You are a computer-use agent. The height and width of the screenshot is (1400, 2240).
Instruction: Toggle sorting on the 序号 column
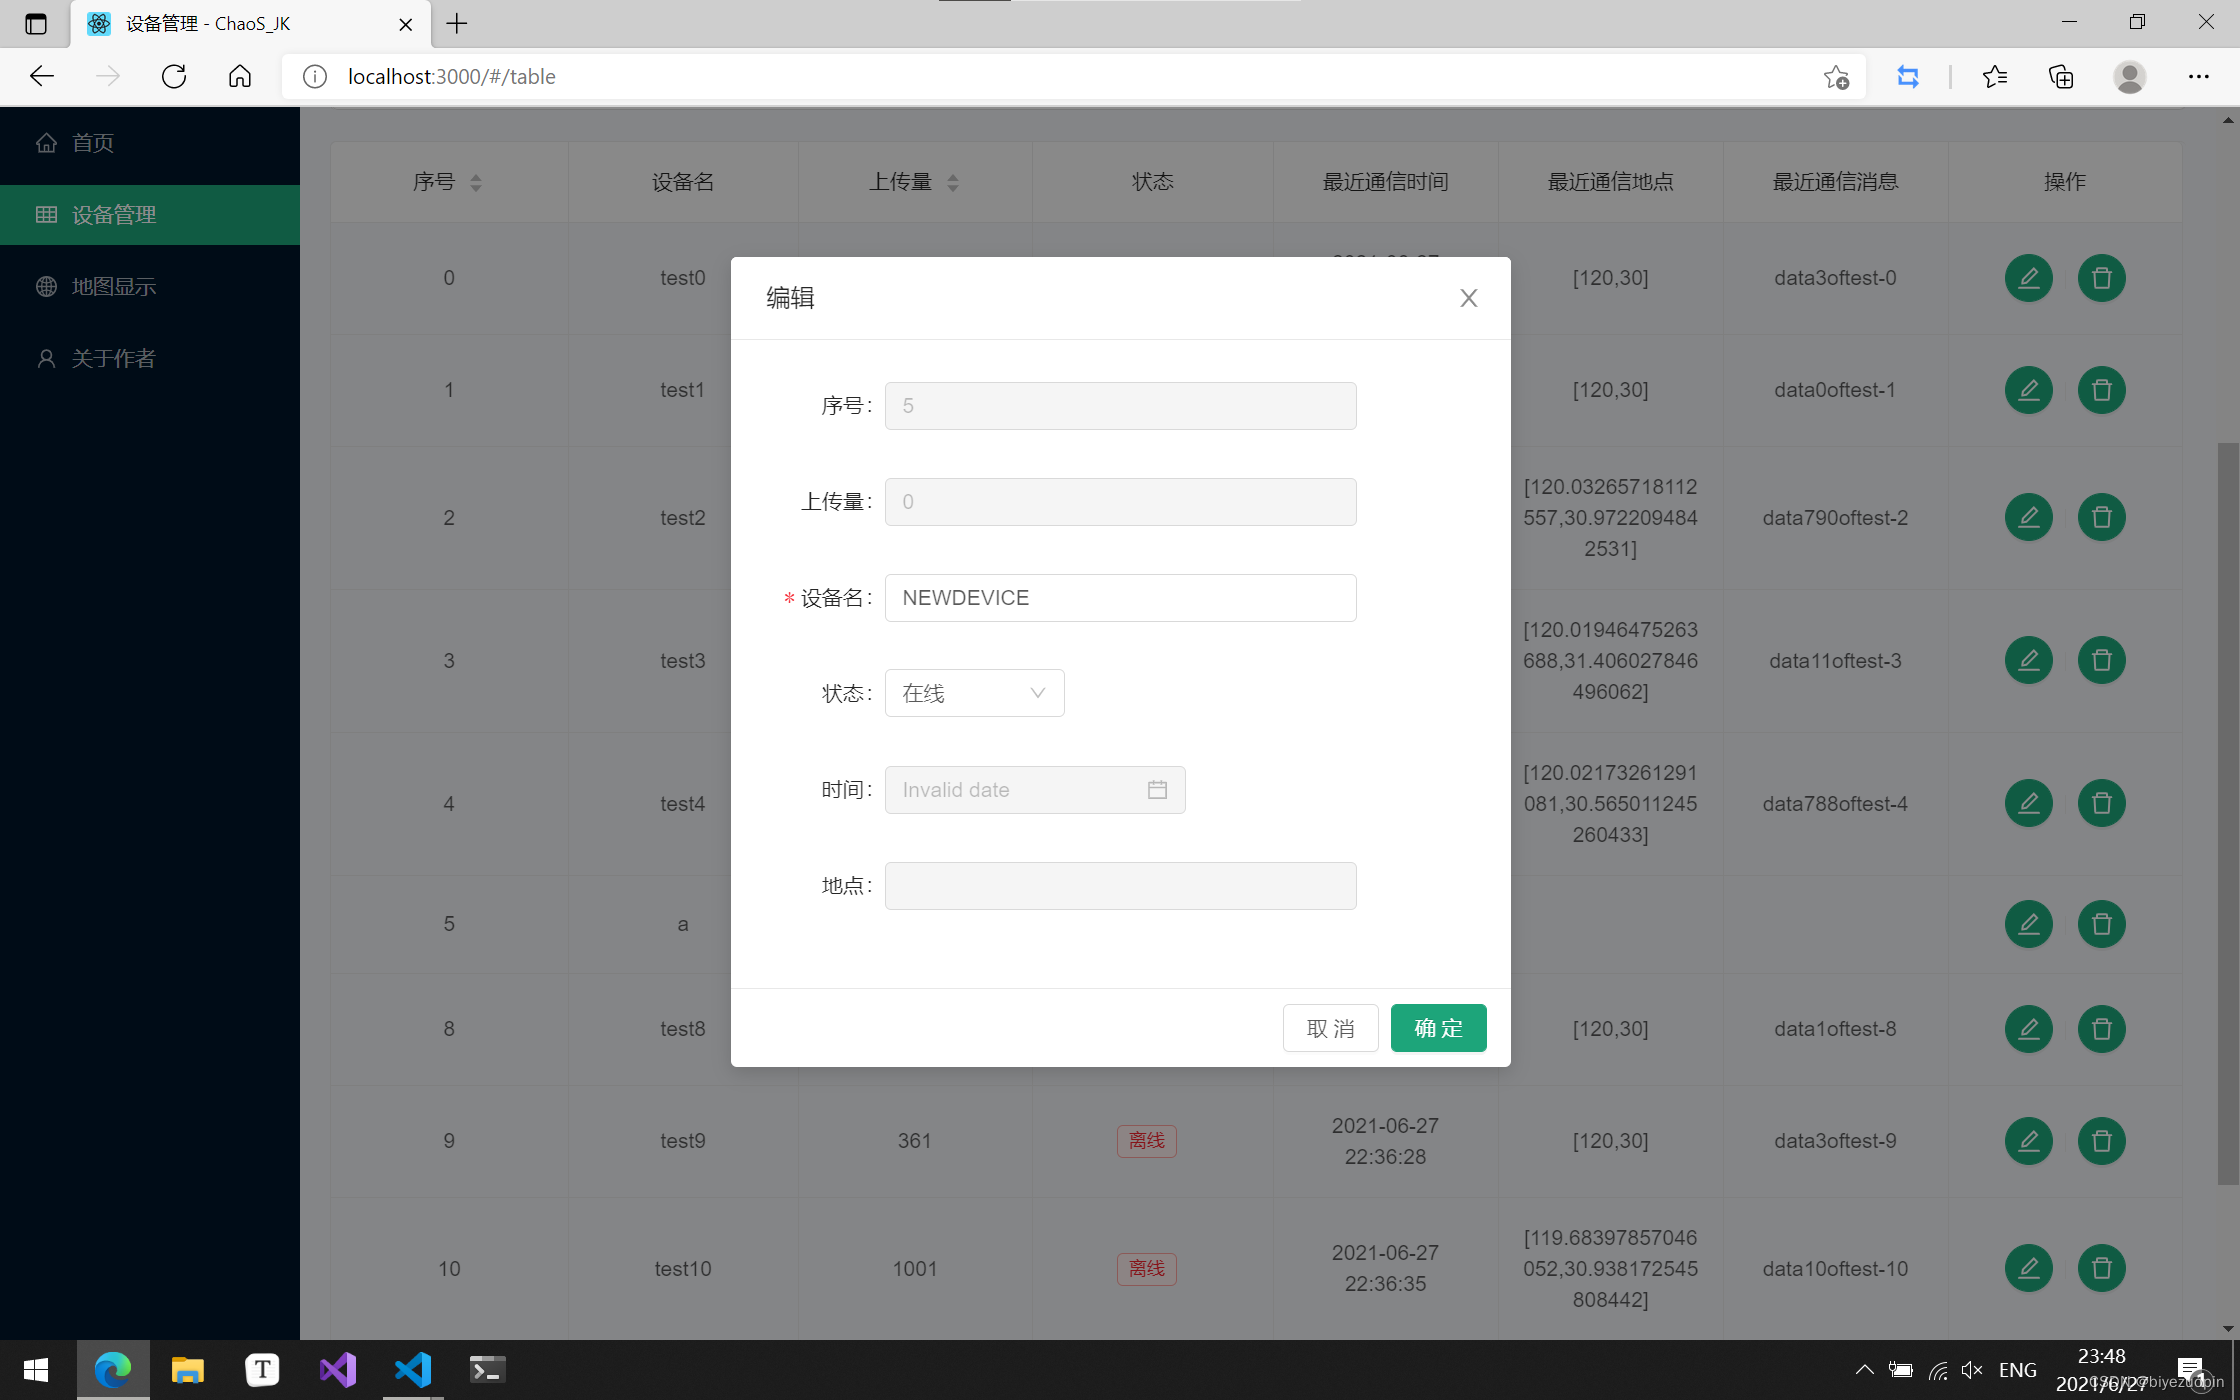point(476,182)
